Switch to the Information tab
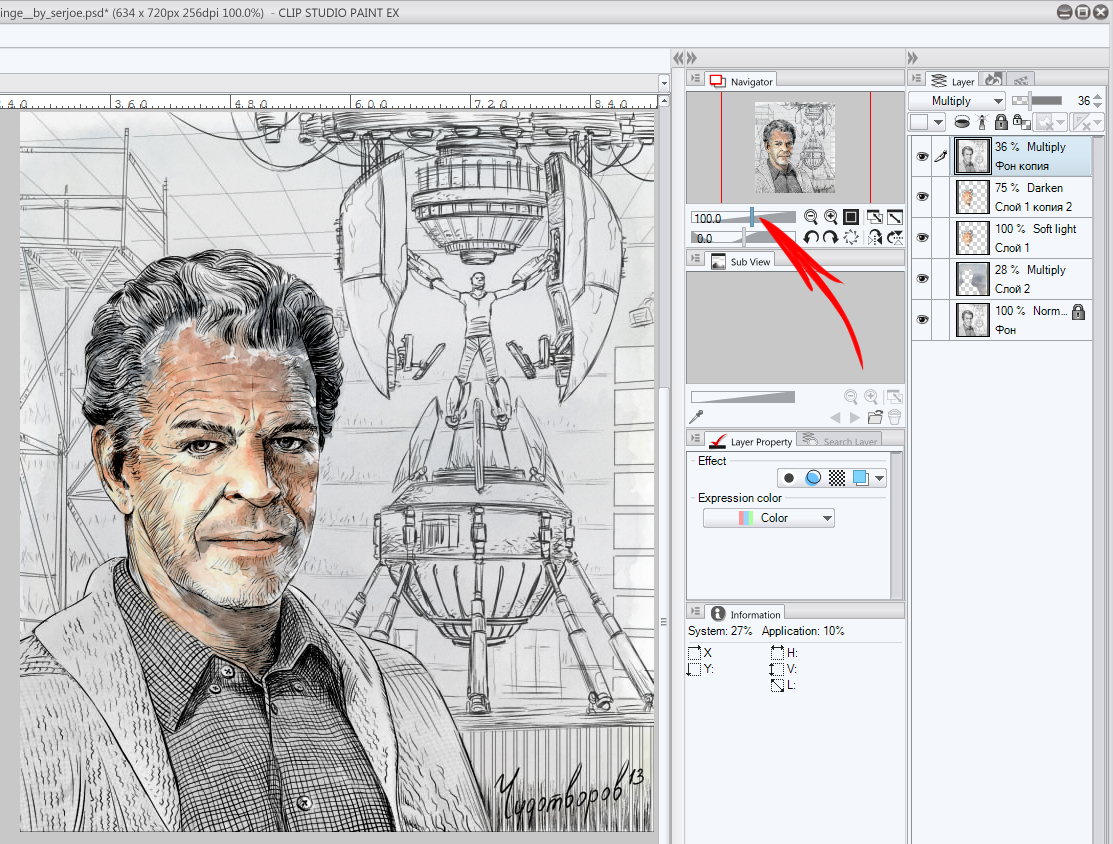The width and height of the screenshot is (1113, 844). pyautogui.click(x=745, y=614)
